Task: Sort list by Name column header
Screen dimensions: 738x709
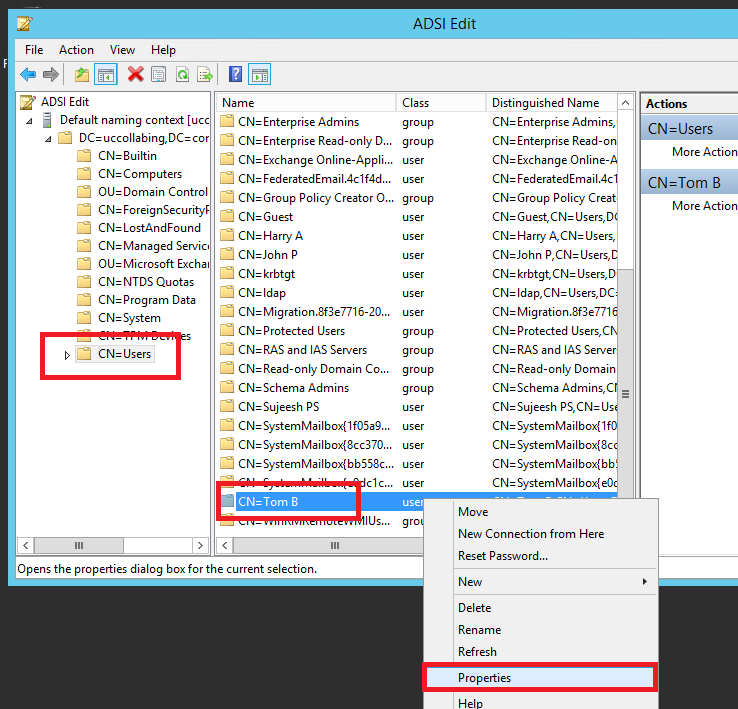Action: pyautogui.click(x=306, y=103)
